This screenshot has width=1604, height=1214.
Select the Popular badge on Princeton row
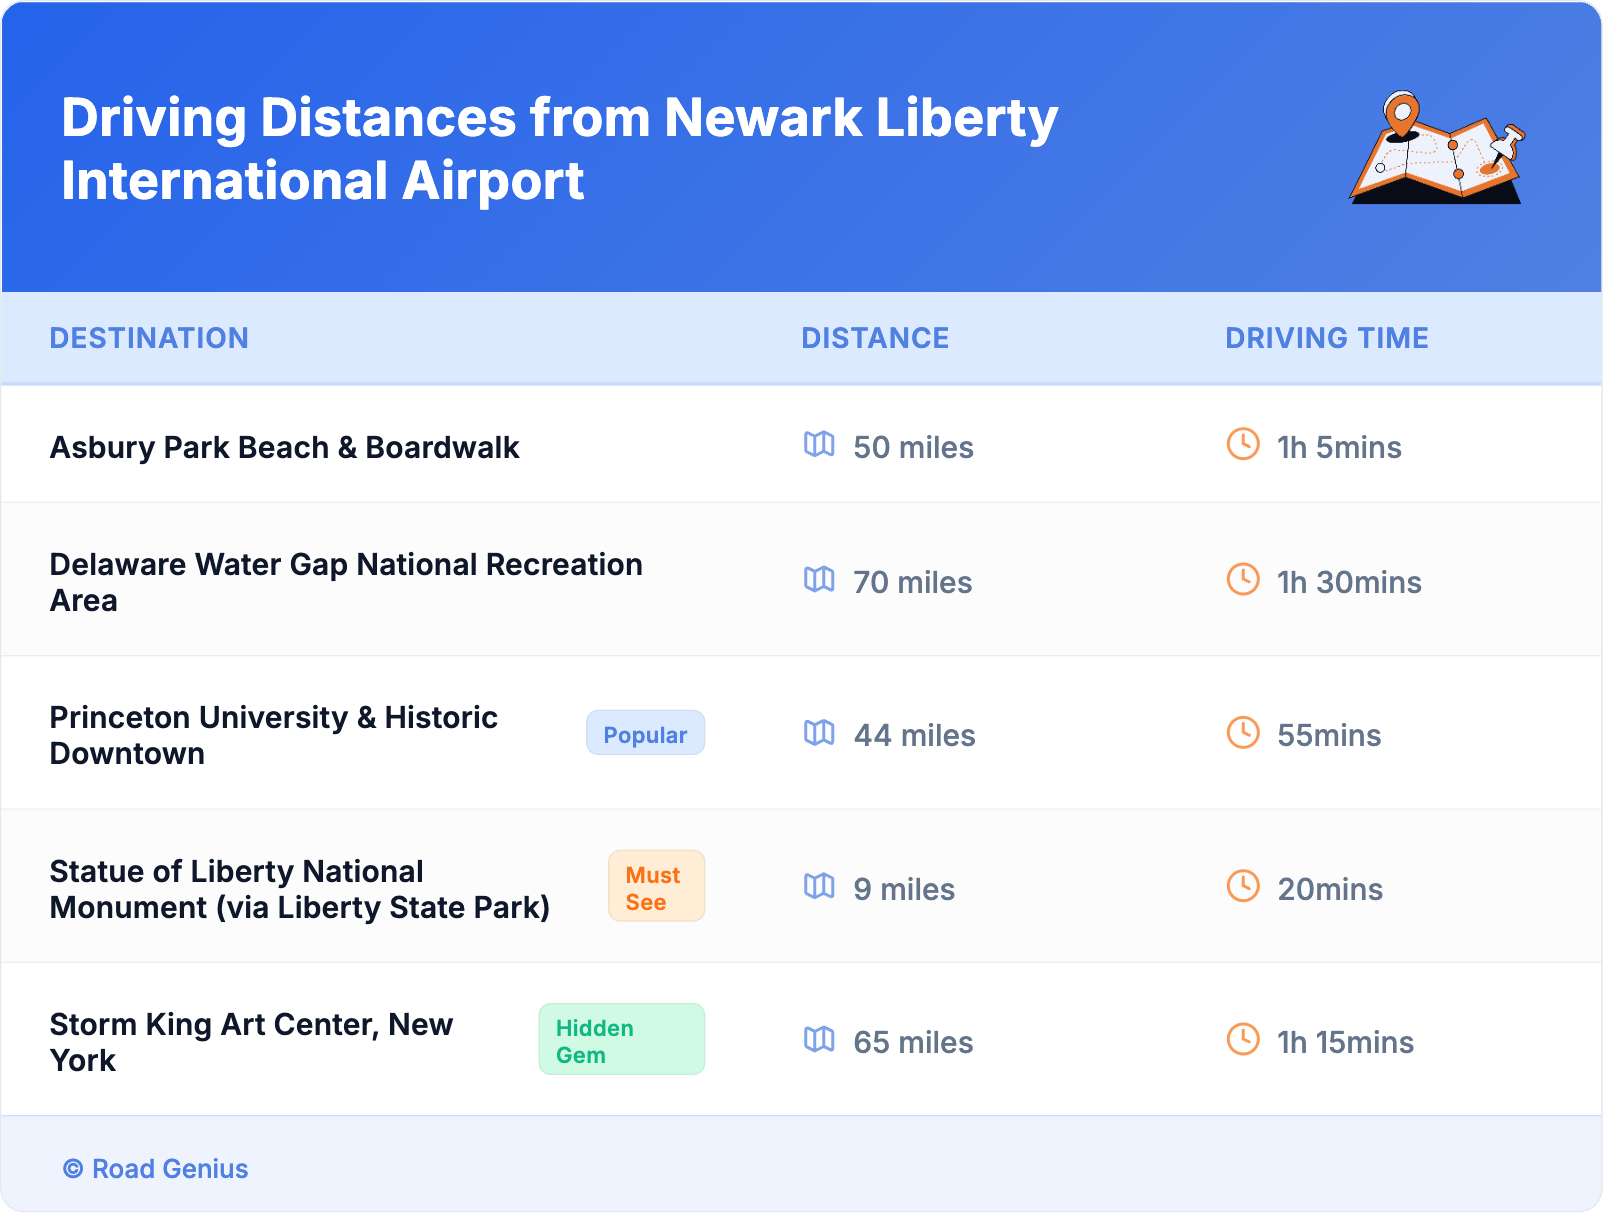(x=645, y=733)
